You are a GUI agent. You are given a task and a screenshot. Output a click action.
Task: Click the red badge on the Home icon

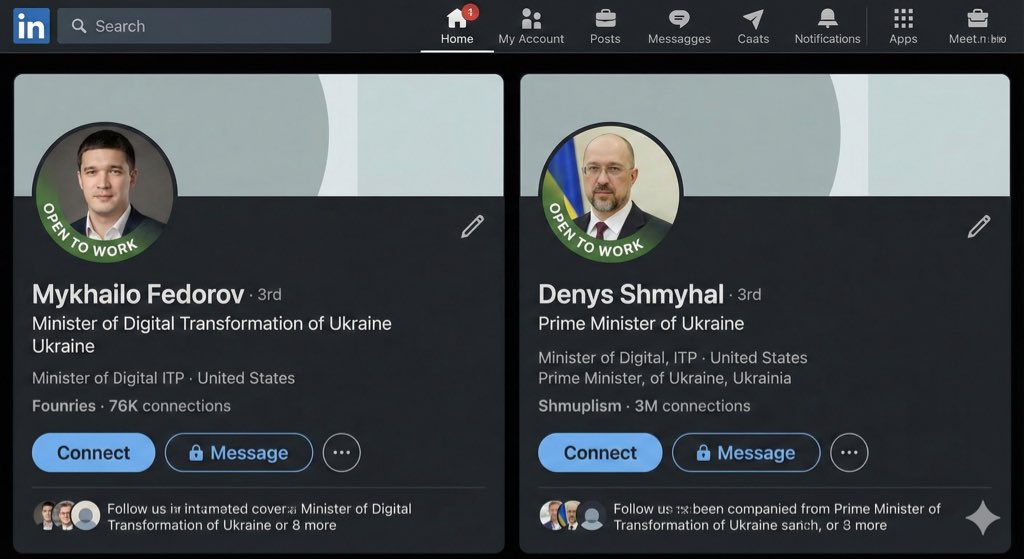coord(470,12)
